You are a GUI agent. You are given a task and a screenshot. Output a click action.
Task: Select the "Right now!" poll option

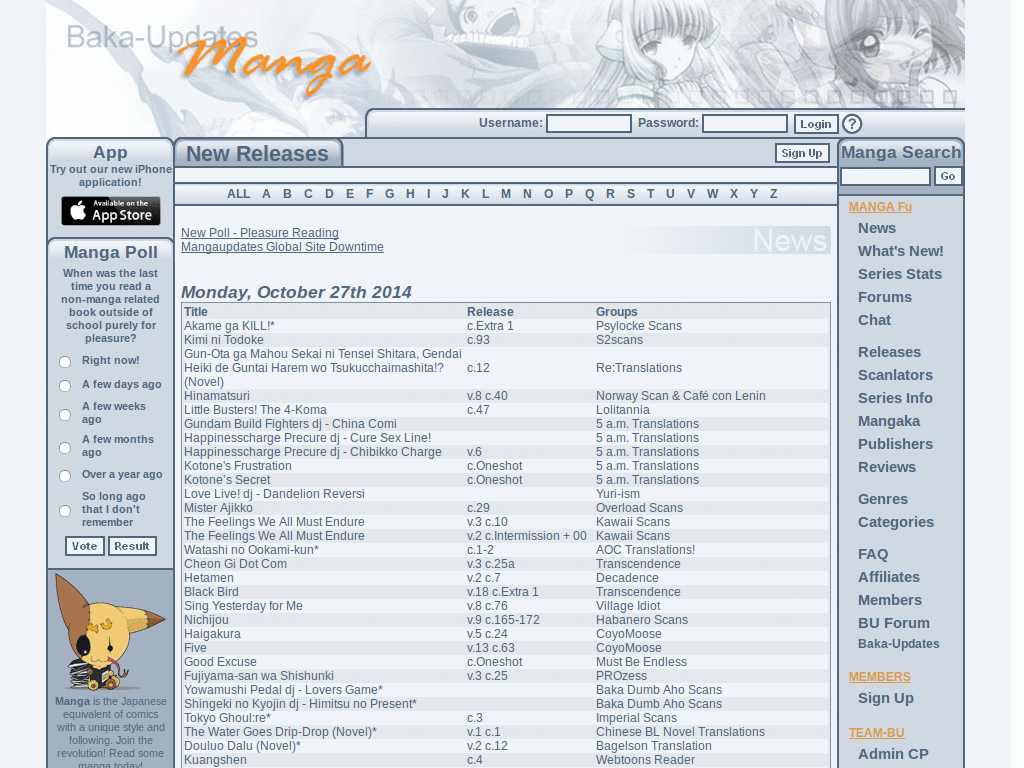[64, 361]
